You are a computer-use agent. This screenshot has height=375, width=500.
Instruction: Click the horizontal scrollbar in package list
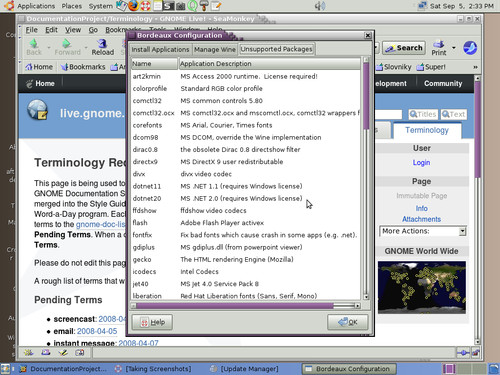[x=246, y=305]
